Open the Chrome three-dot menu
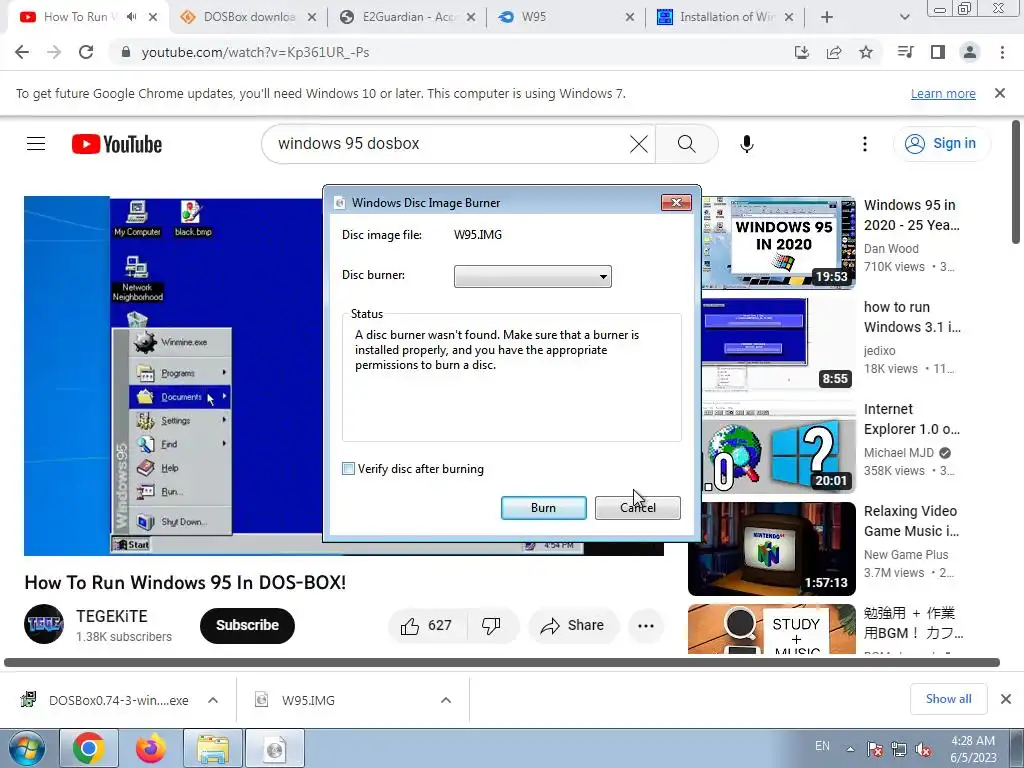Viewport: 1024px width, 768px height. [x=1002, y=52]
